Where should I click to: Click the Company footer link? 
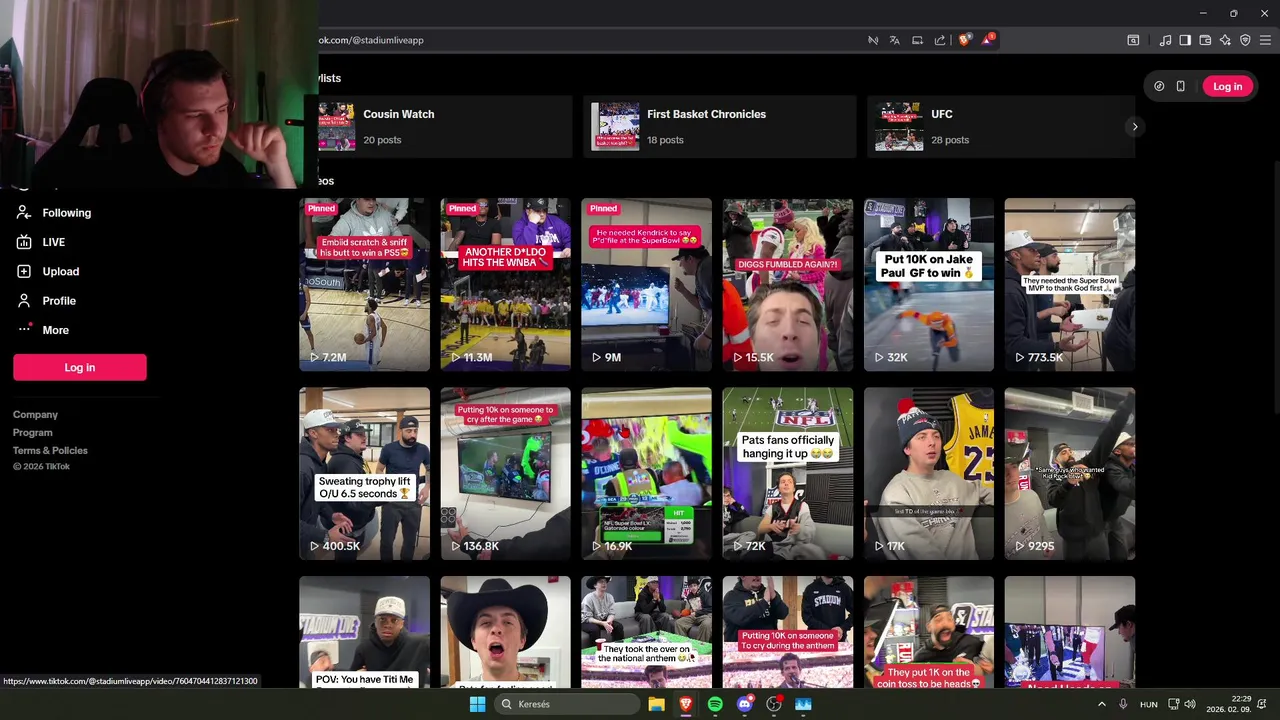(x=35, y=415)
